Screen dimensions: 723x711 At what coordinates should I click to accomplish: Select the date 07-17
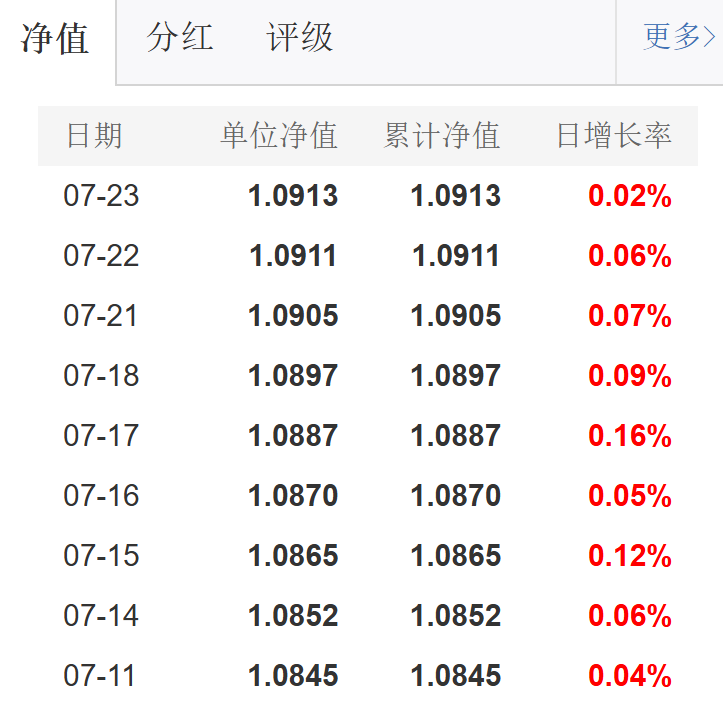point(101,435)
